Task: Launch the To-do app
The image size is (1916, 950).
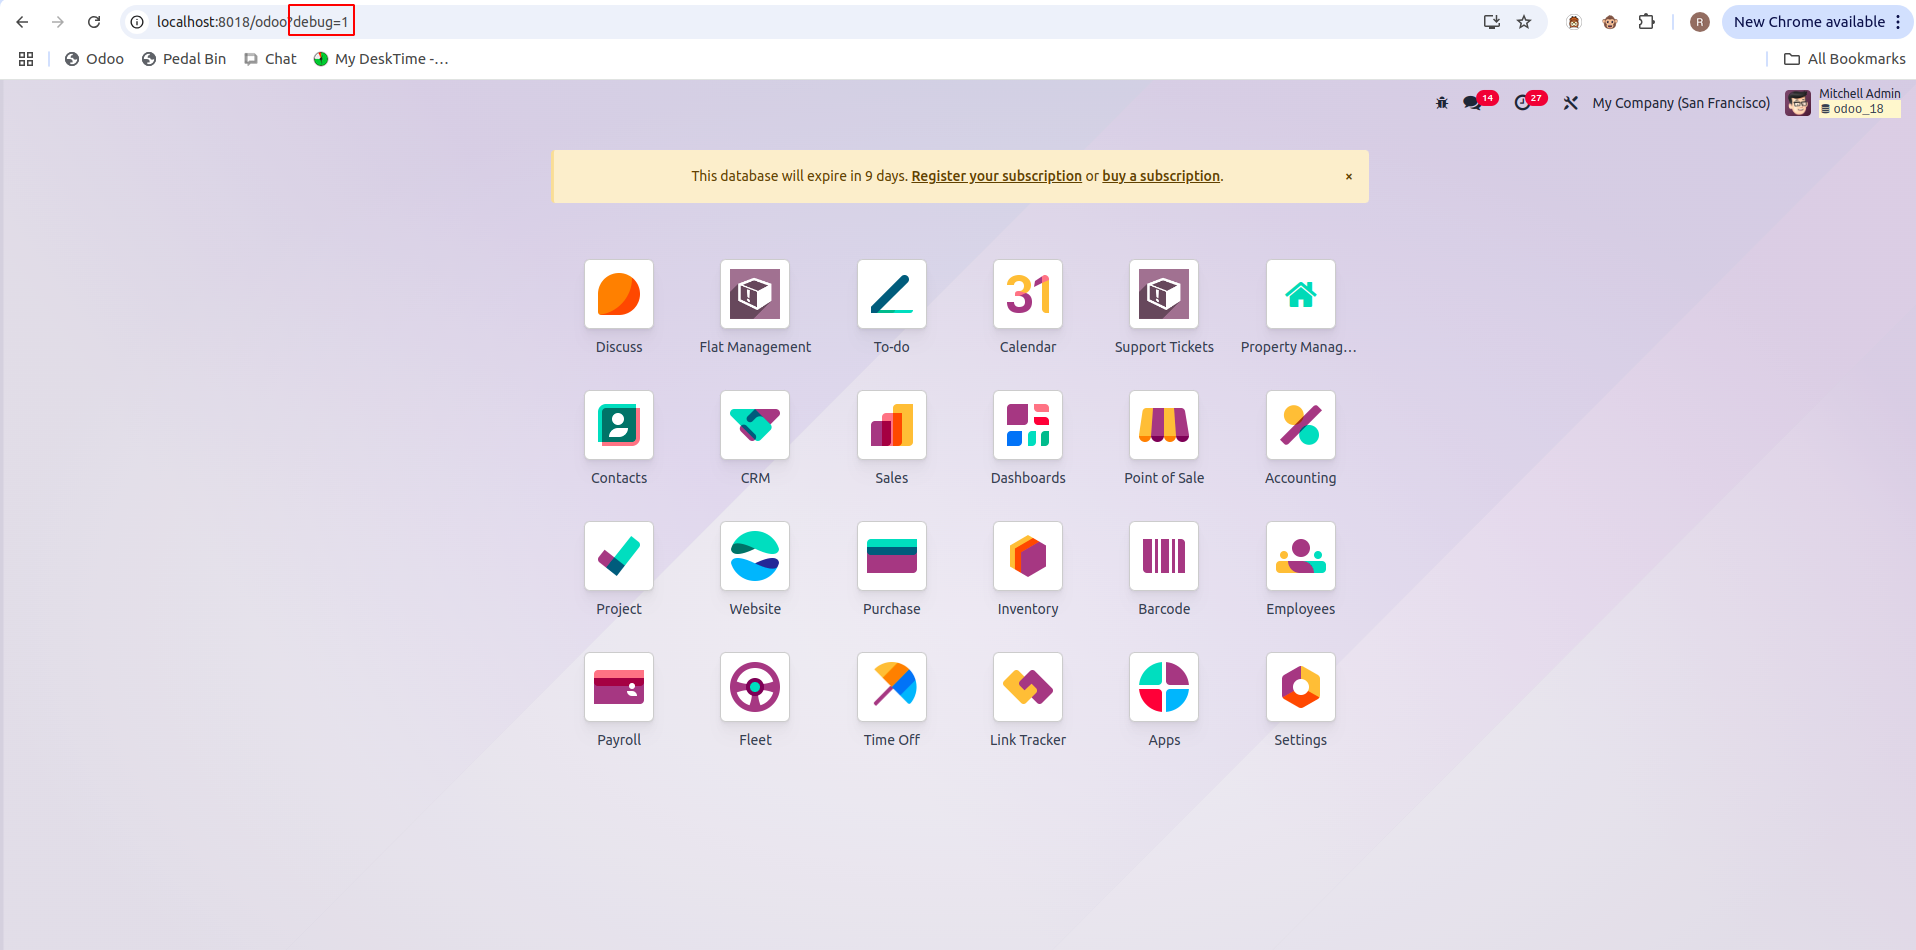Action: 892,294
